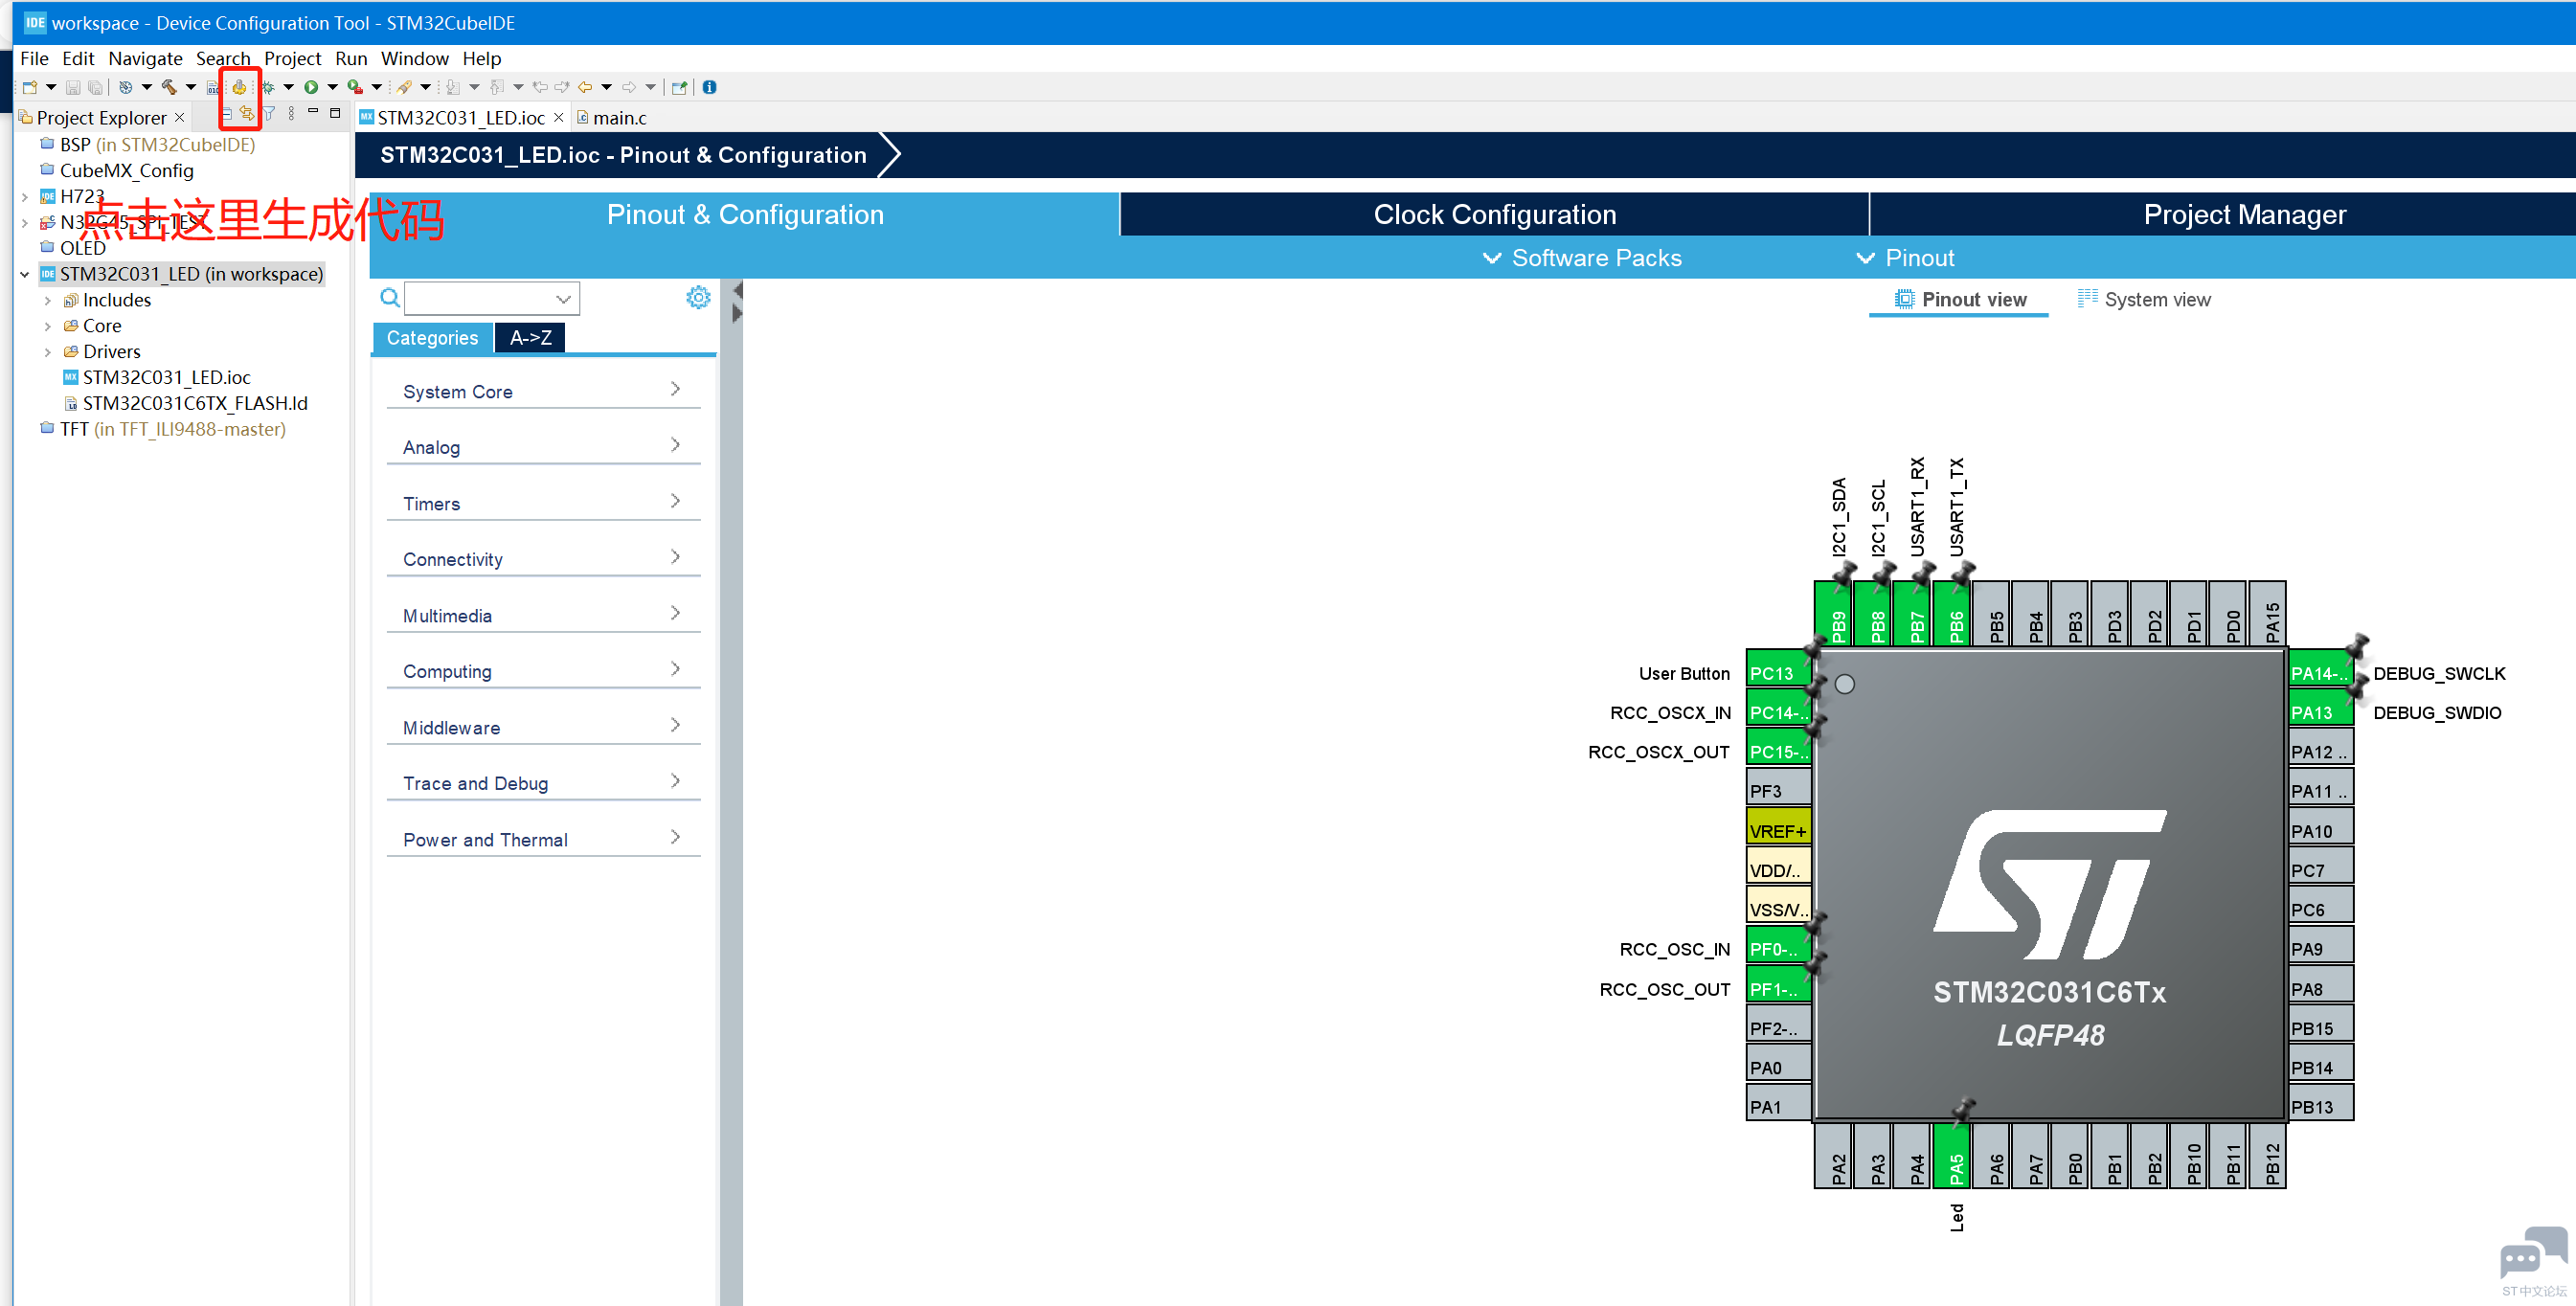Expand the Multimedia category
The height and width of the screenshot is (1306, 2576).
(x=543, y=615)
